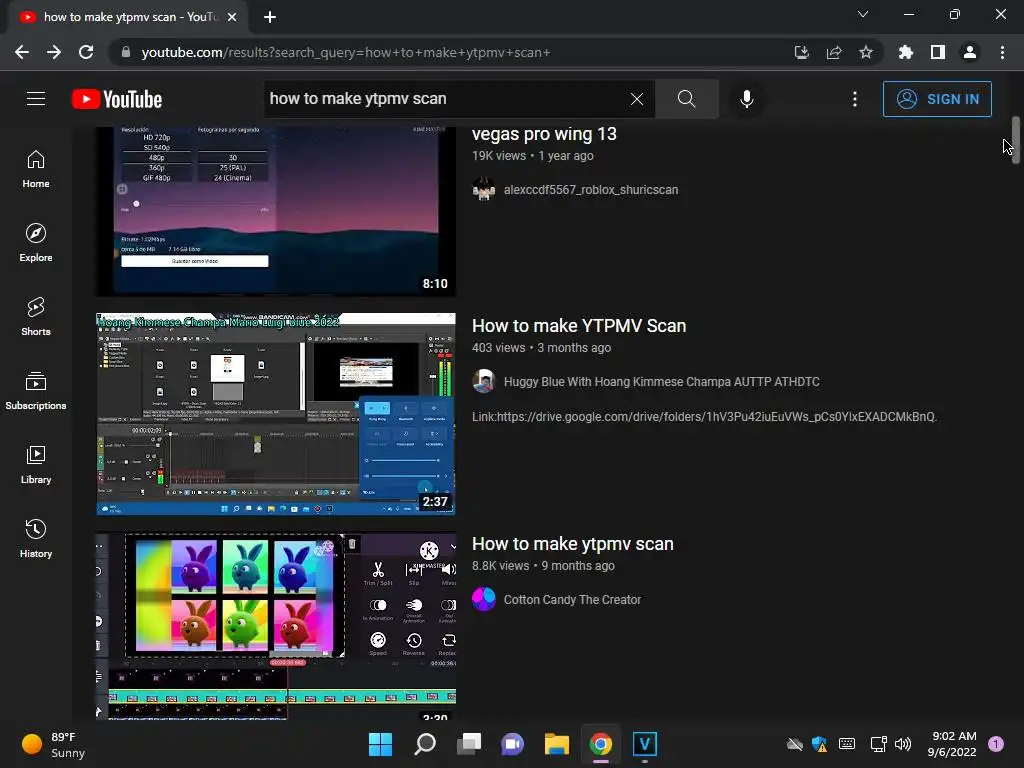1024x768 pixels.
Task: Click the page vertical scrollbar thumb
Action: pos(1016,140)
